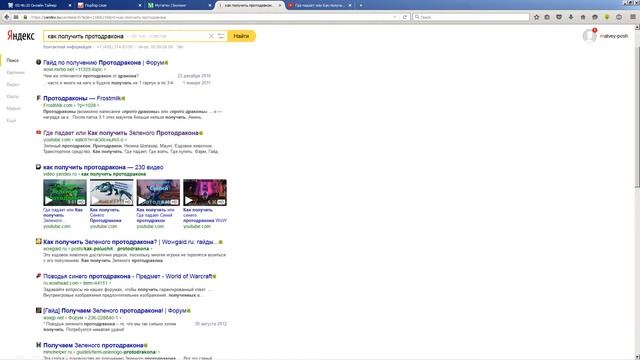Open the bookmarks list icon in the toolbar

(x=547, y=17)
